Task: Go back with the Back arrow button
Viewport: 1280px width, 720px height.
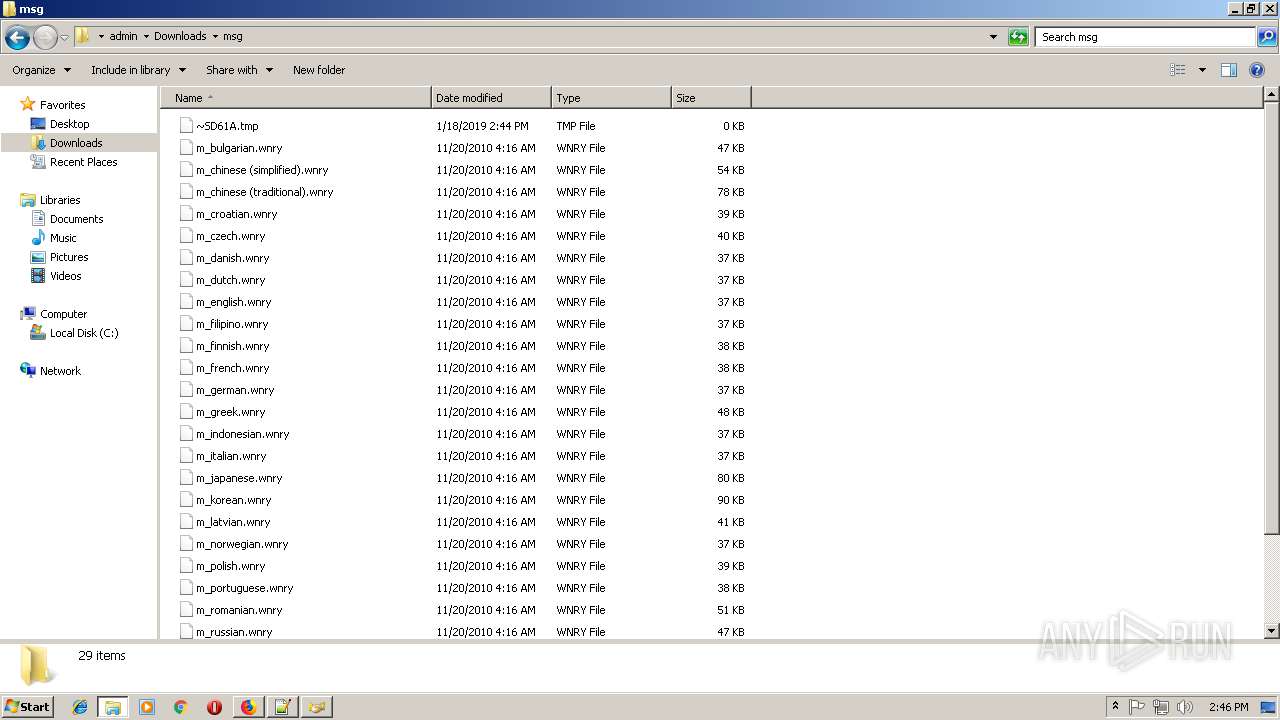Action: click(x=17, y=38)
